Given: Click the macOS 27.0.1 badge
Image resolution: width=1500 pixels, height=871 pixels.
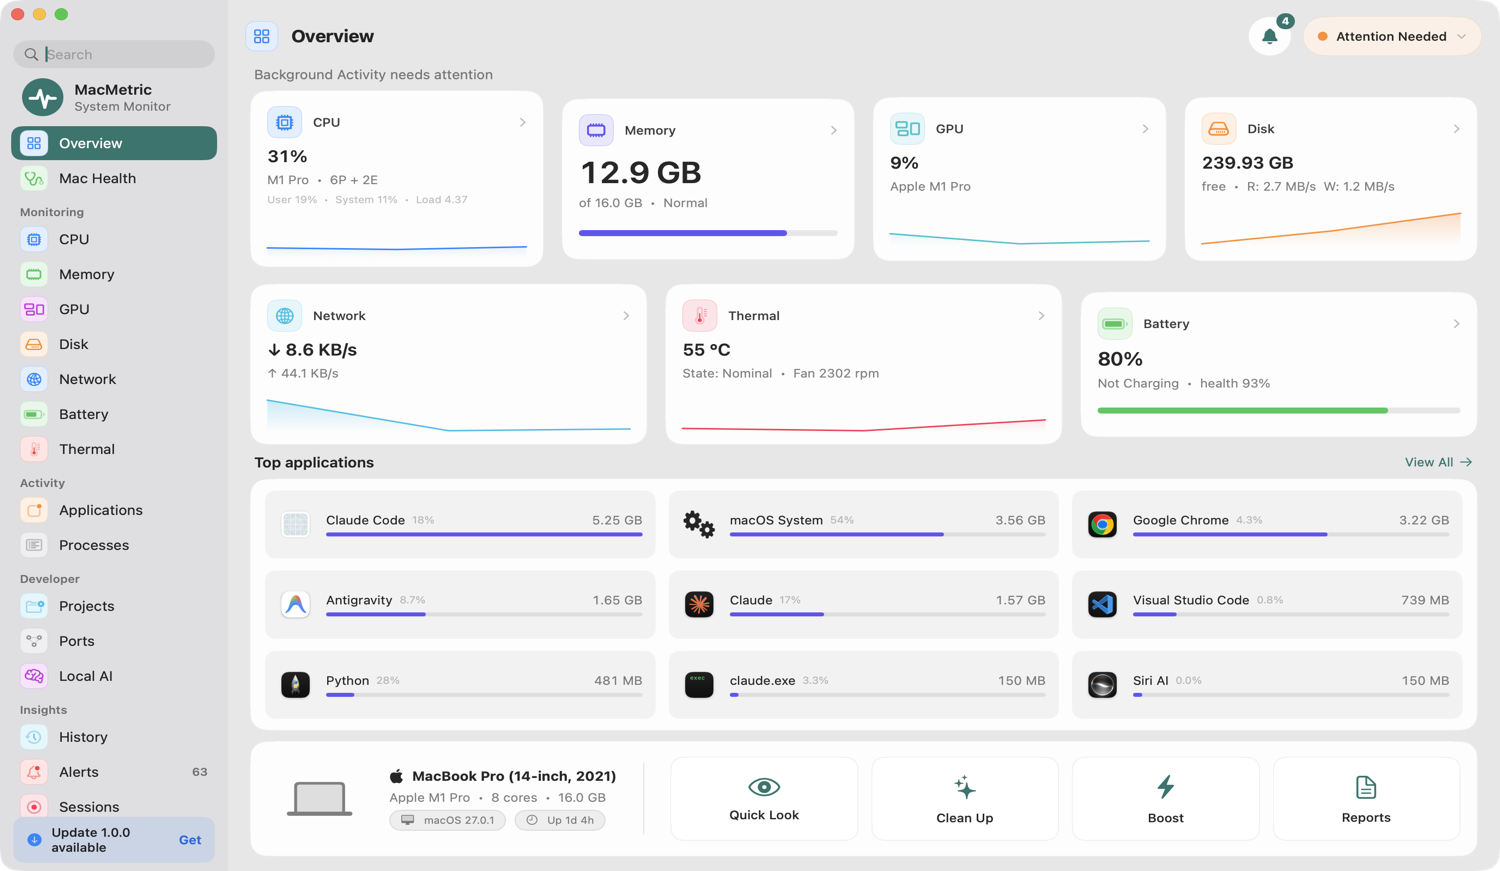Looking at the screenshot, I should 448,820.
